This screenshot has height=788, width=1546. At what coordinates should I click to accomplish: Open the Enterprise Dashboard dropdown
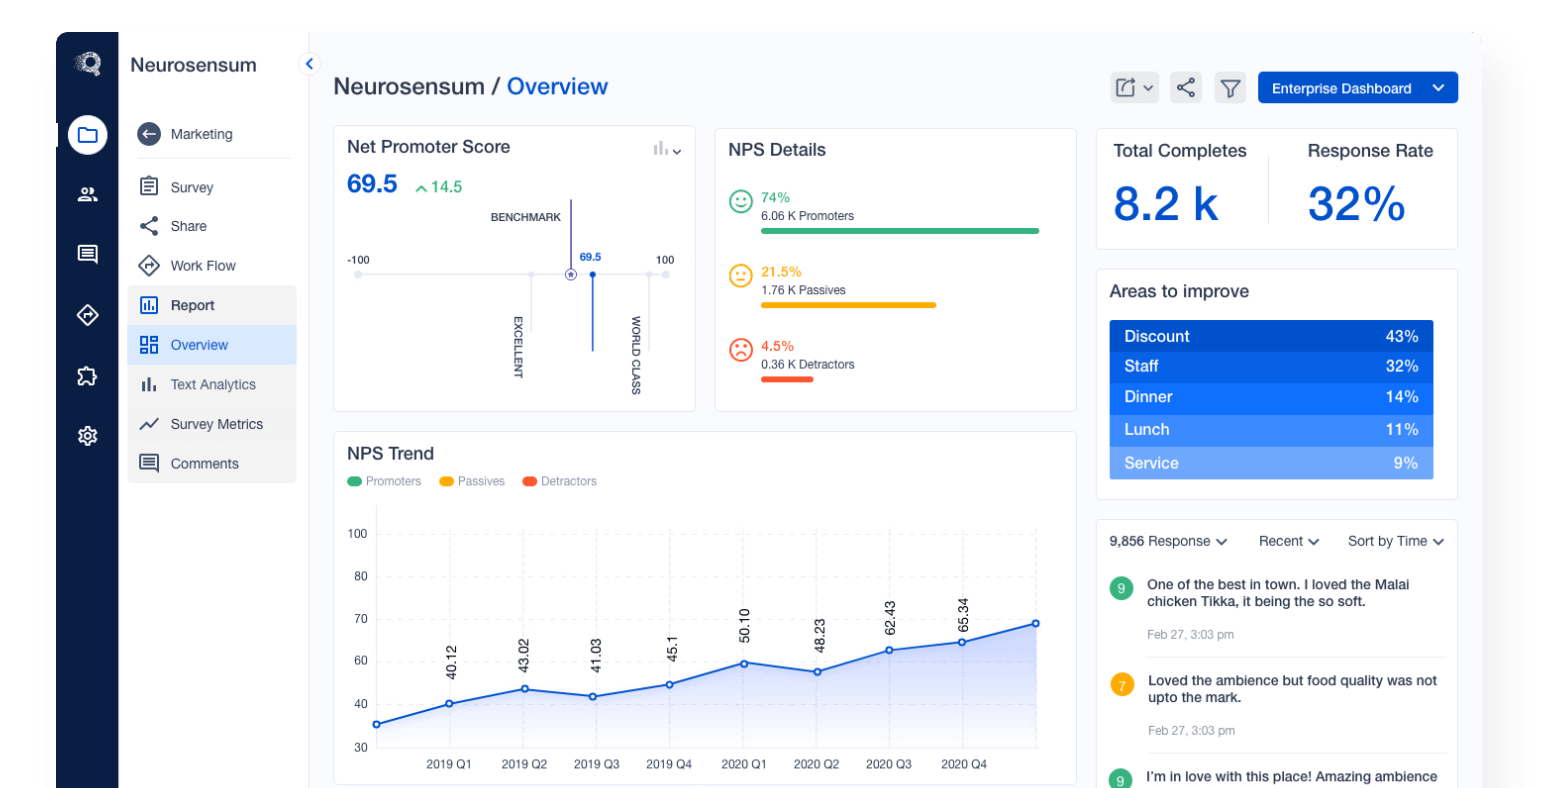[1358, 88]
